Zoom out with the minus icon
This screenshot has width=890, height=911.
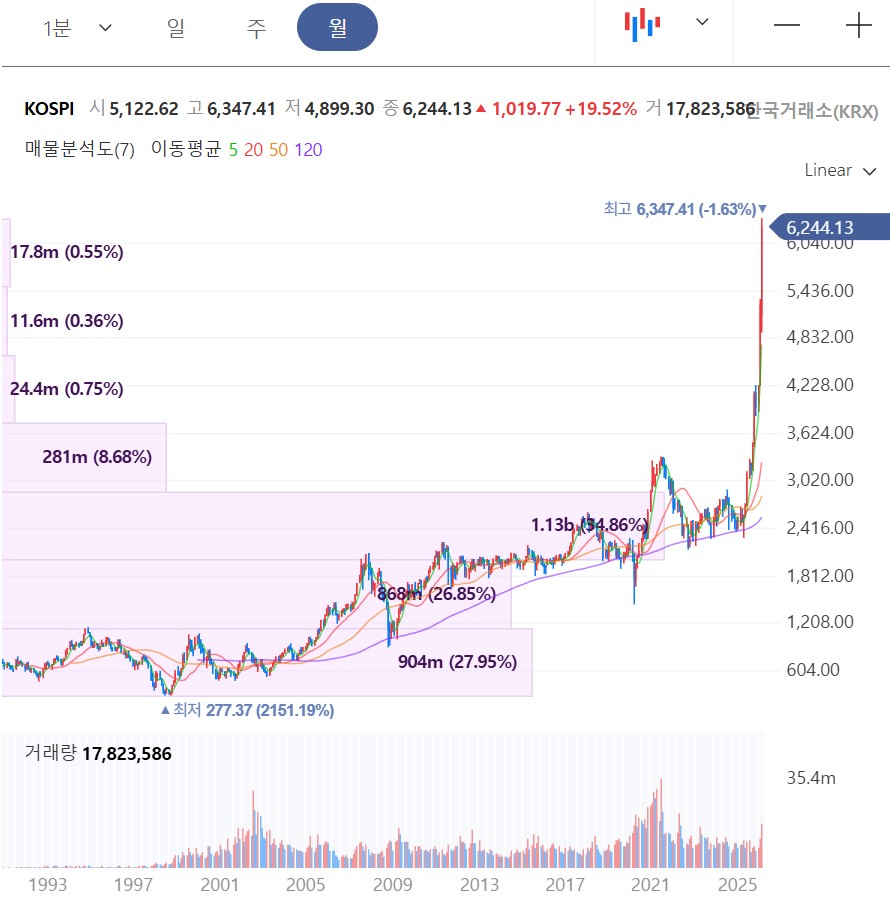pos(787,26)
